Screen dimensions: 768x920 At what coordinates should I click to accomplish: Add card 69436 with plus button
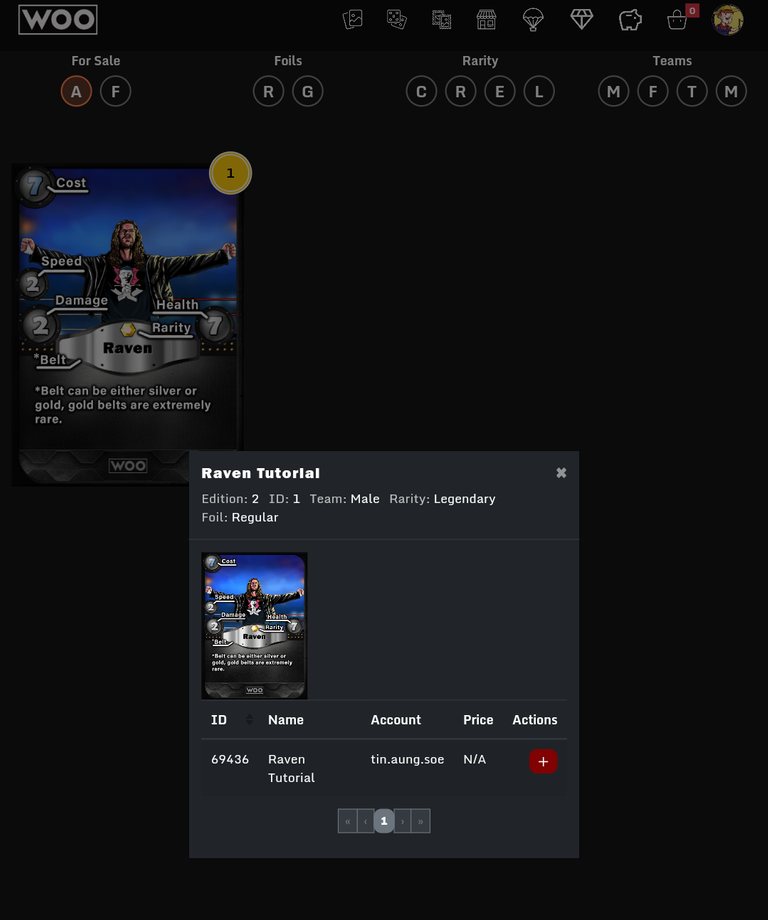543,762
